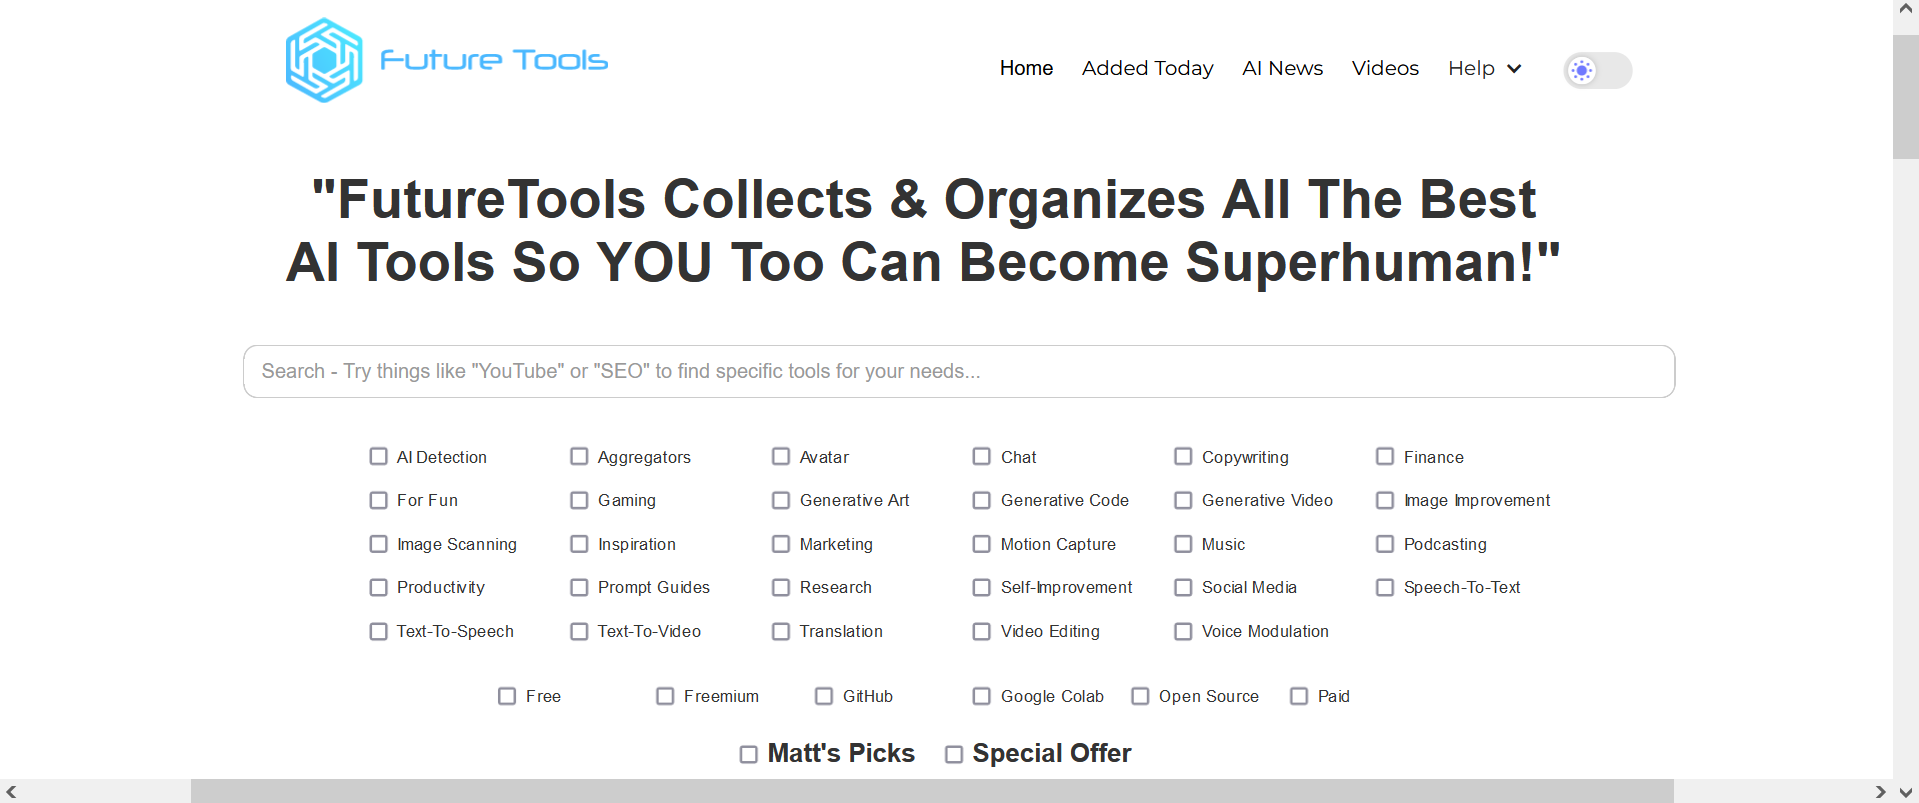
Task: Click the Future Tools hexagon logo
Action: (x=324, y=60)
